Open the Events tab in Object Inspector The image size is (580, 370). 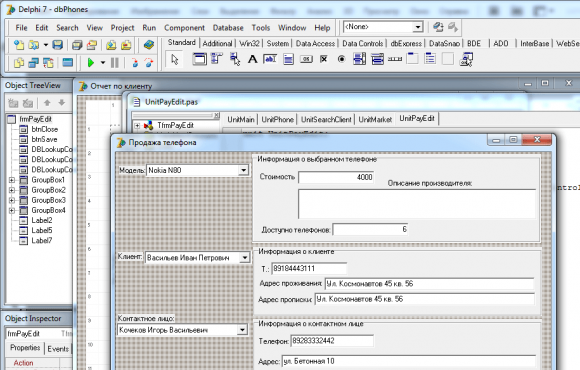(x=58, y=349)
